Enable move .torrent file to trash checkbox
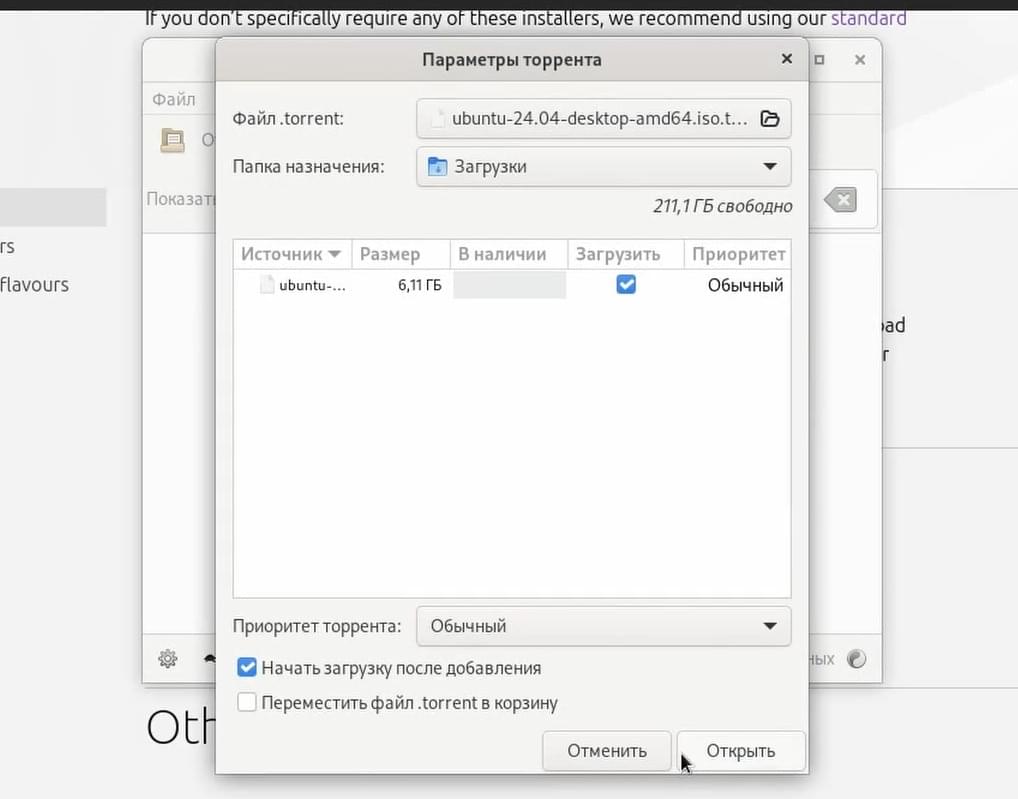The height and width of the screenshot is (799, 1018). pos(247,702)
